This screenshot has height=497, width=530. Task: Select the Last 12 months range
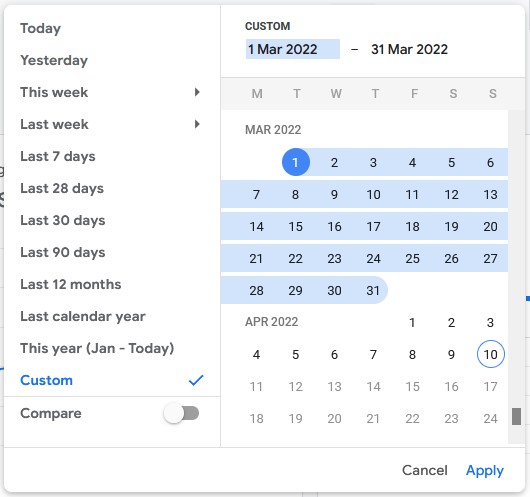click(x=71, y=284)
